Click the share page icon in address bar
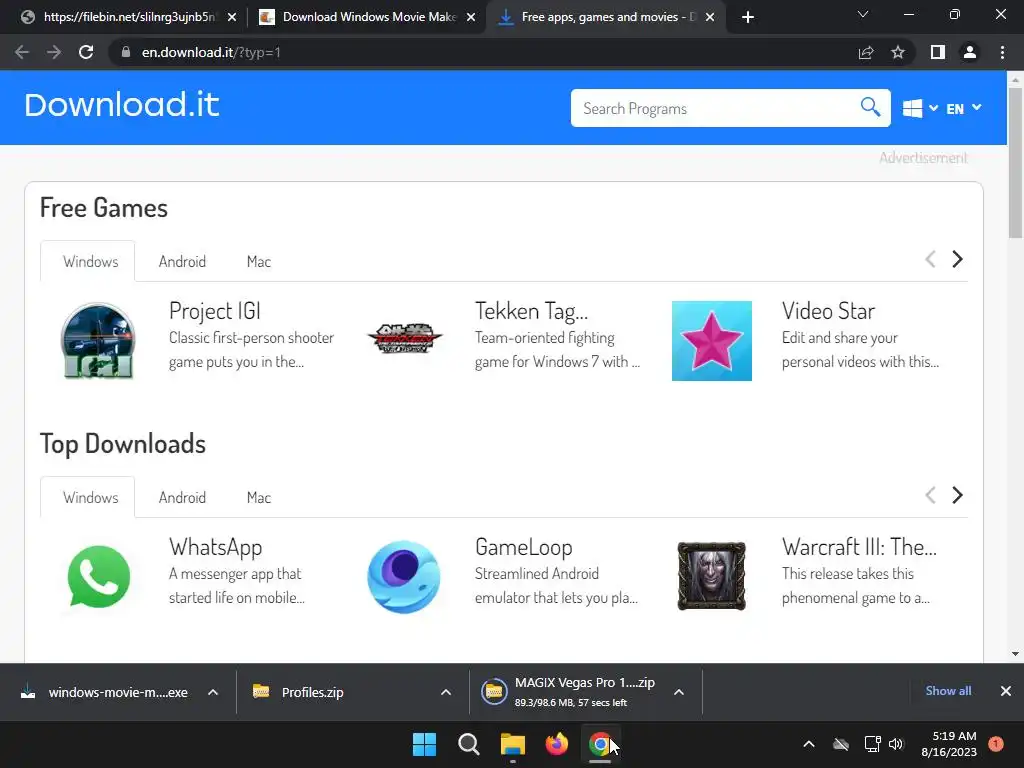This screenshot has width=1024, height=768. tap(866, 52)
